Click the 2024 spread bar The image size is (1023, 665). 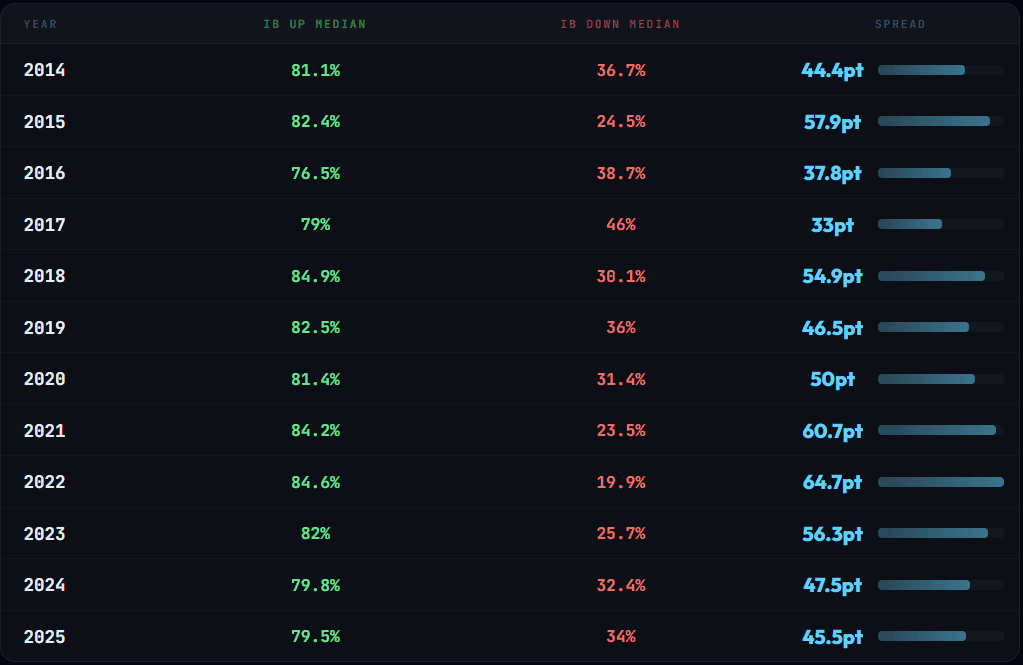940,585
